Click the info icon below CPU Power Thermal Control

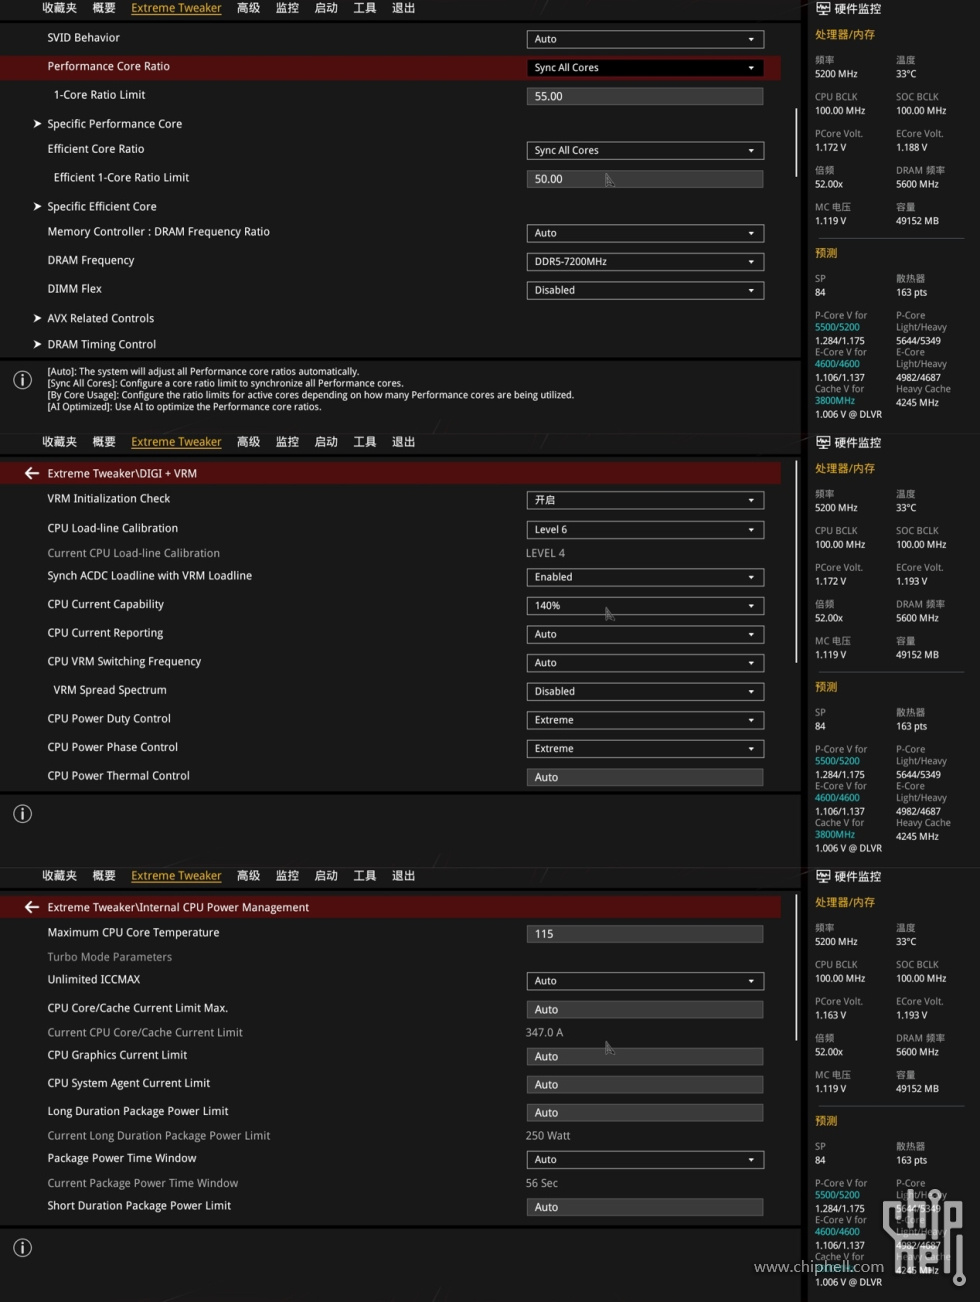tap(22, 814)
